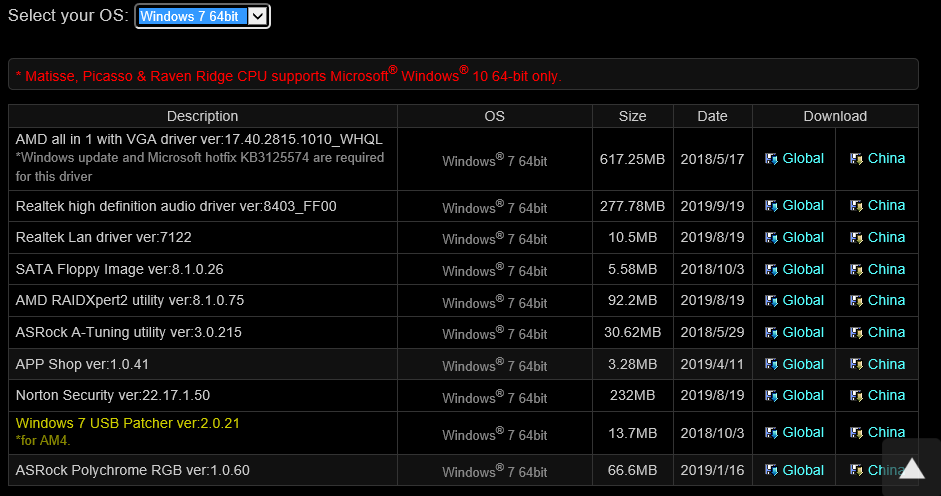Click the scroll-to-top arrow button
The width and height of the screenshot is (941, 496).
911,467
